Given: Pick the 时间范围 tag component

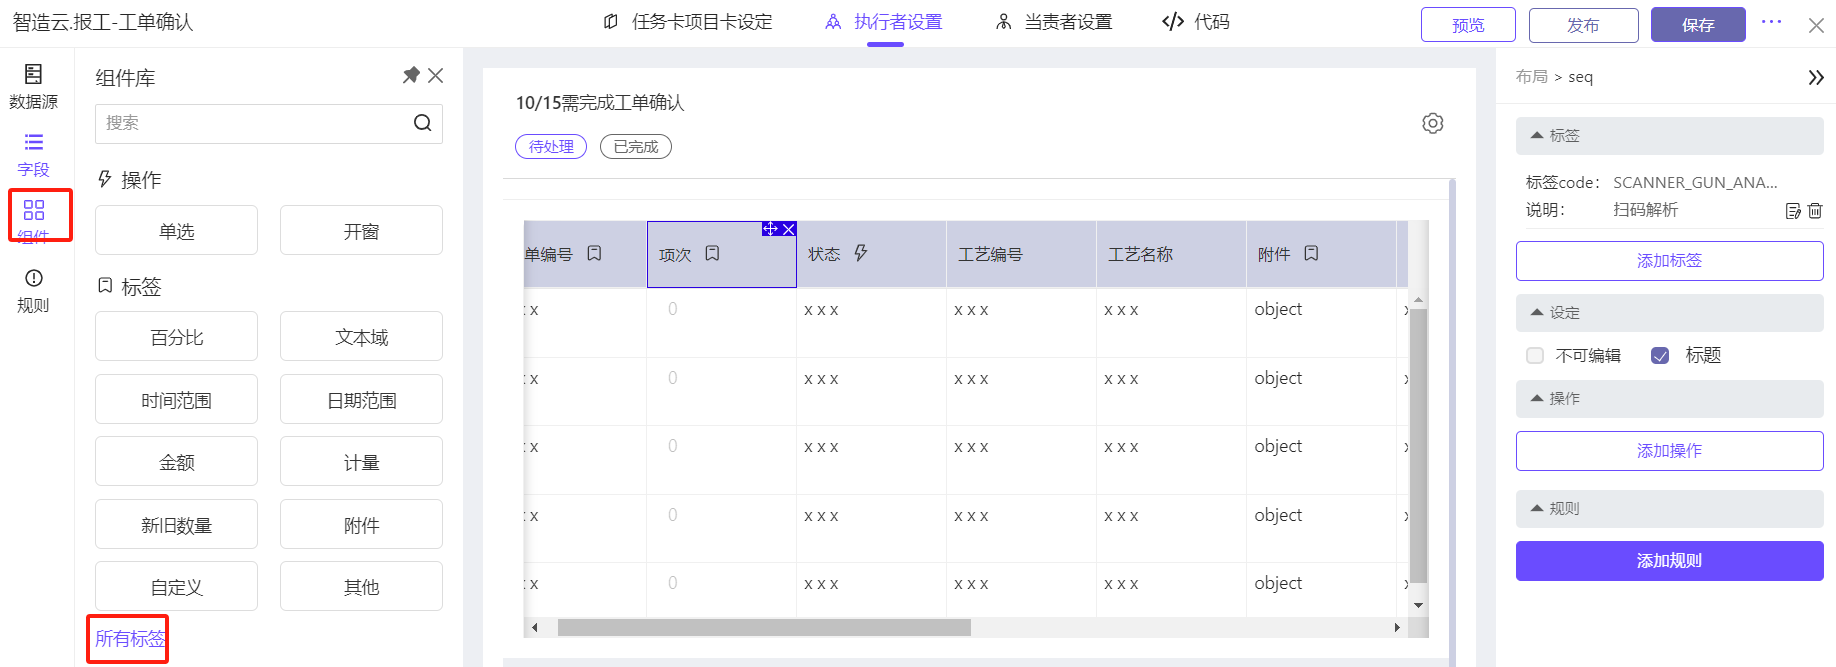Looking at the screenshot, I should coord(177,400).
